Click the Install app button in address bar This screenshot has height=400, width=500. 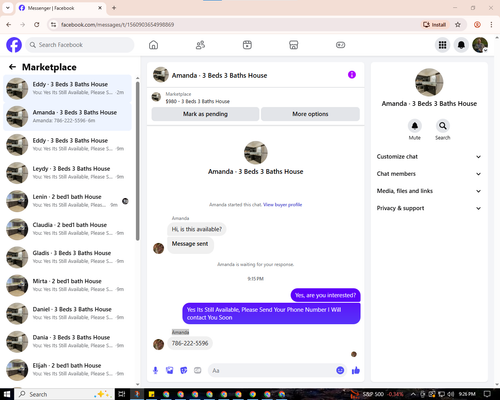click(434, 25)
